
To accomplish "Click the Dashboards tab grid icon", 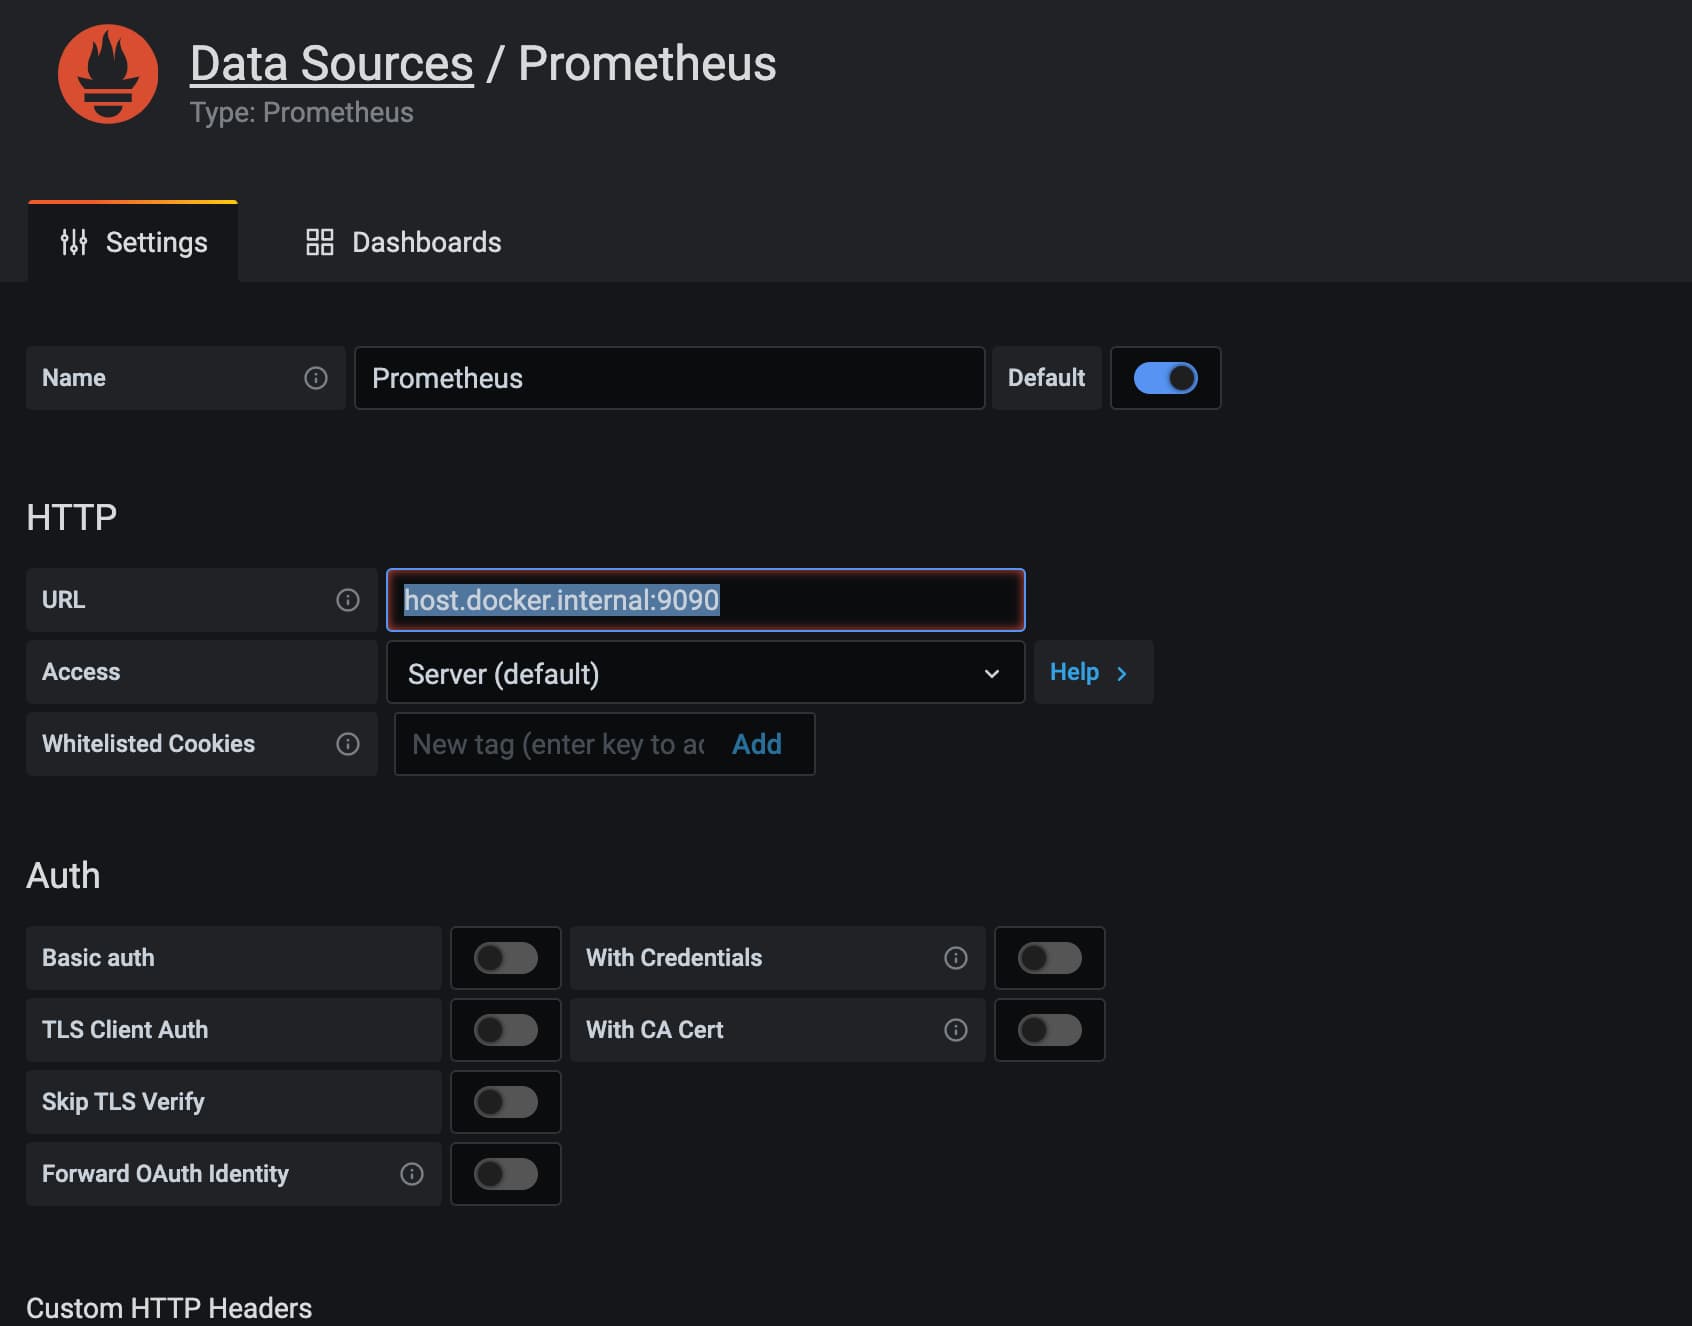I will 320,242.
